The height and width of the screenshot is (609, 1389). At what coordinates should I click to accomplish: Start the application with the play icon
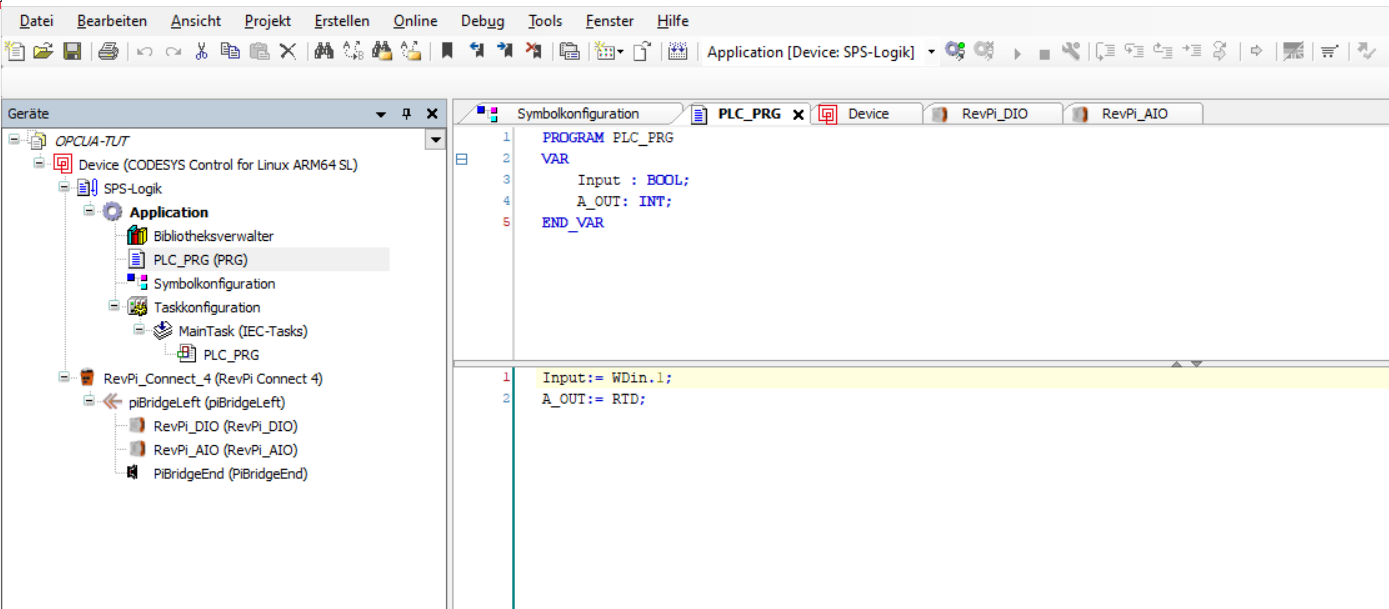pyautogui.click(x=1017, y=51)
